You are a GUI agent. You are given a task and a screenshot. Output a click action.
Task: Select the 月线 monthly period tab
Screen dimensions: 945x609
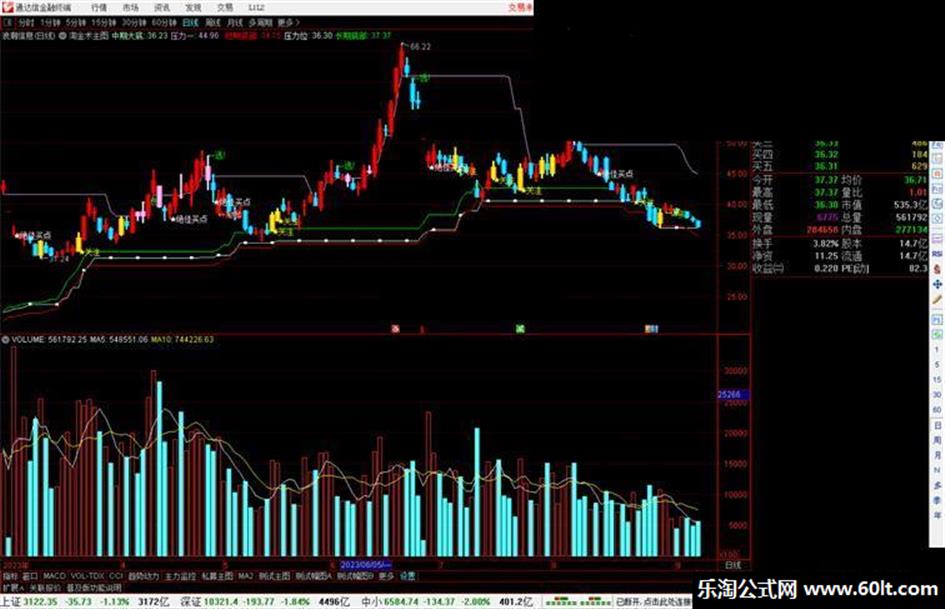click(x=234, y=22)
